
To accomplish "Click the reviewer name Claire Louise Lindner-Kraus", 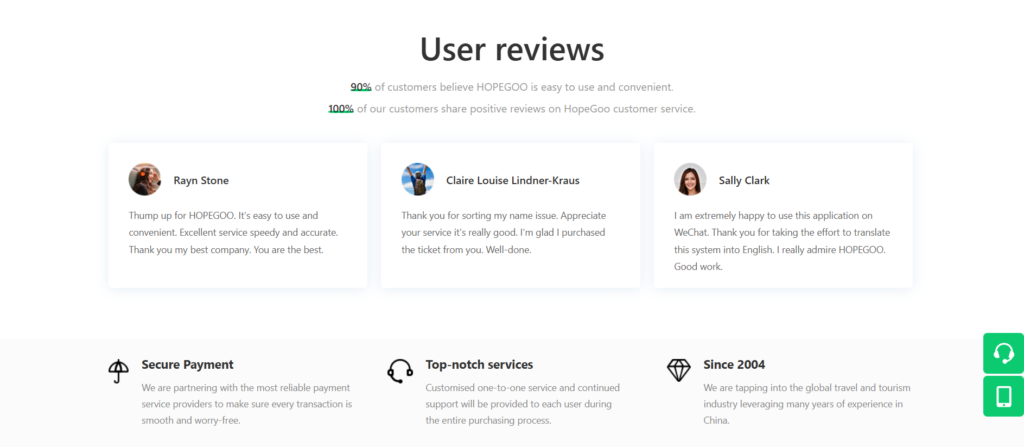I will [x=513, y=180].
